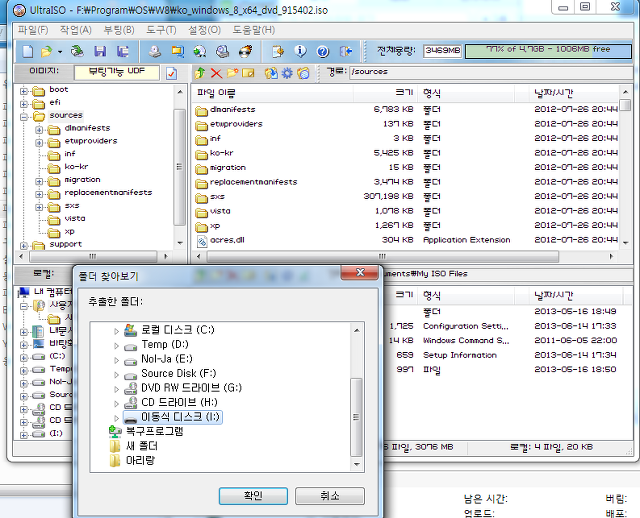Image resolution: width=640 pixels, height=518 pixels.
Task: Click the 취소 button
Action: [x=329, y=496]
